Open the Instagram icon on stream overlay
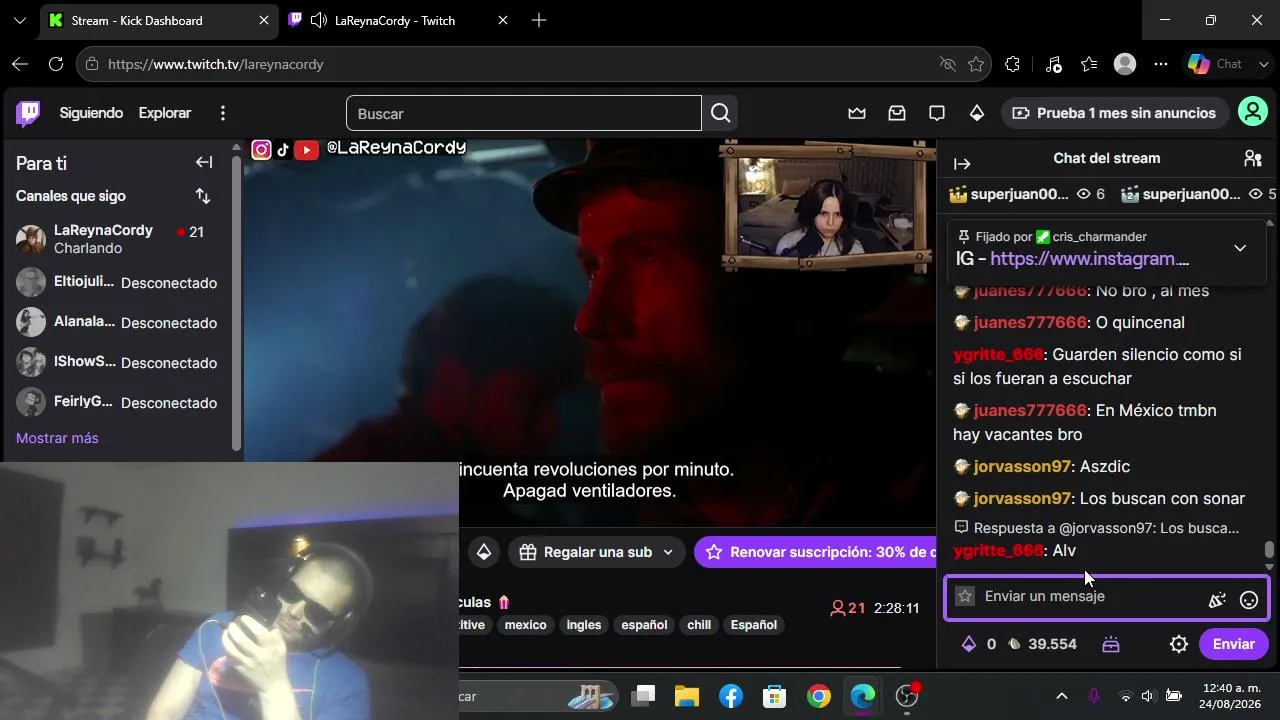This screenshot has width=1280, height=720. [261, 149]
